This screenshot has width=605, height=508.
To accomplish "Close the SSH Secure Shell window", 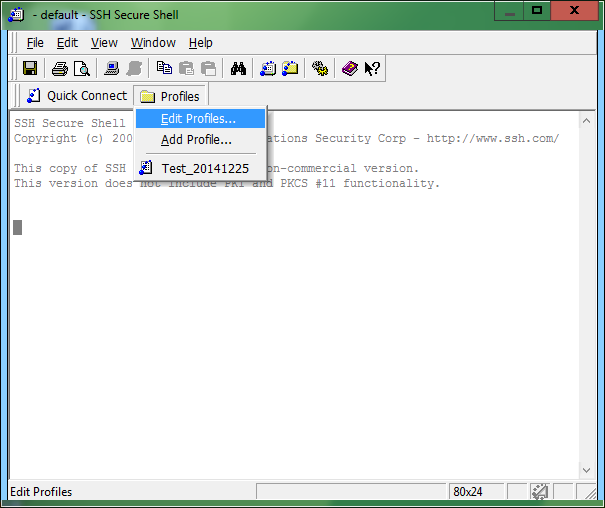I will pyautogui.click(x=575, y=11).
